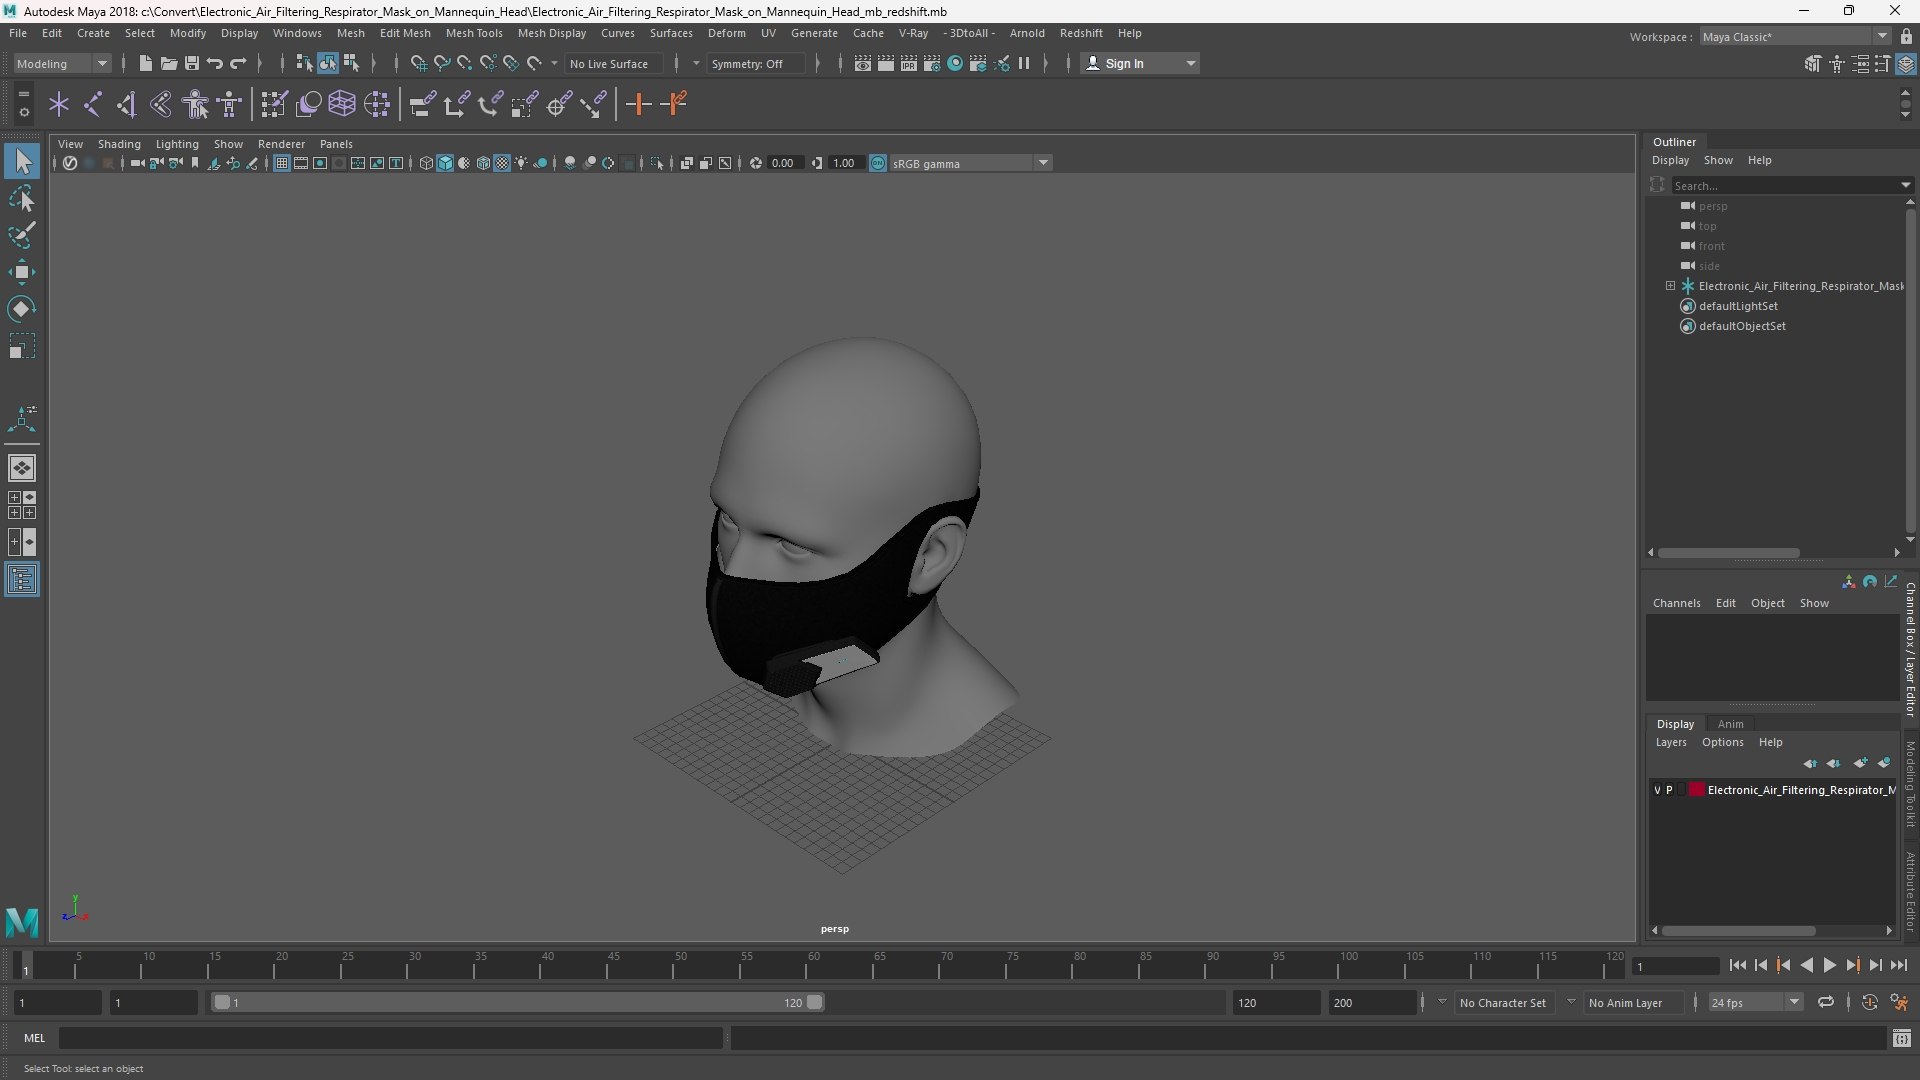The width and height of the screenshot is (1920, 1080).
Task: Click the Save Scene disk icon
Action: pos(192,63)
